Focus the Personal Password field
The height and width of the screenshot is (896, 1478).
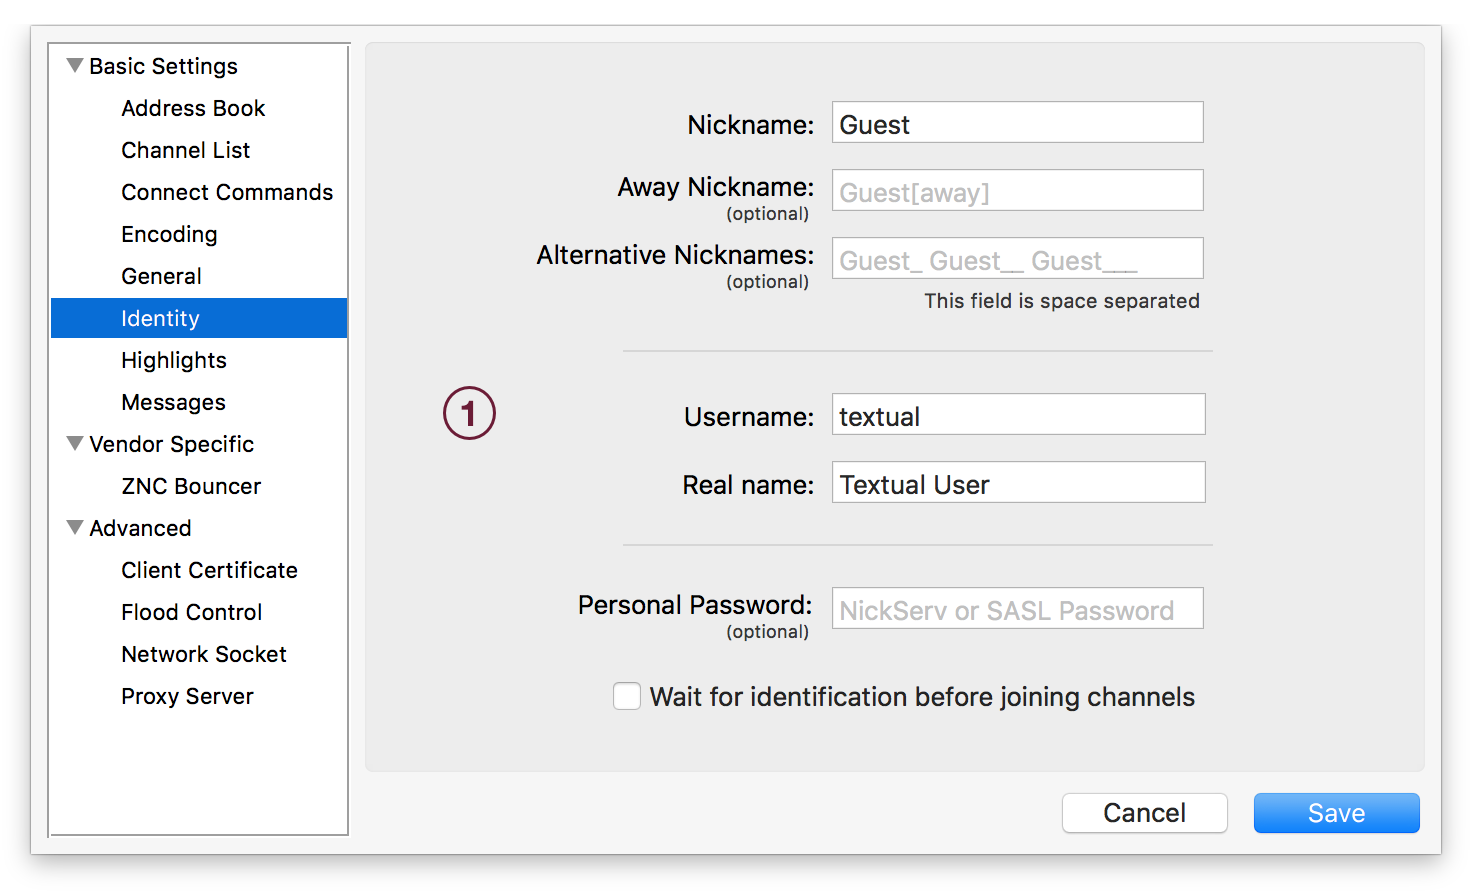[1018, 608]
